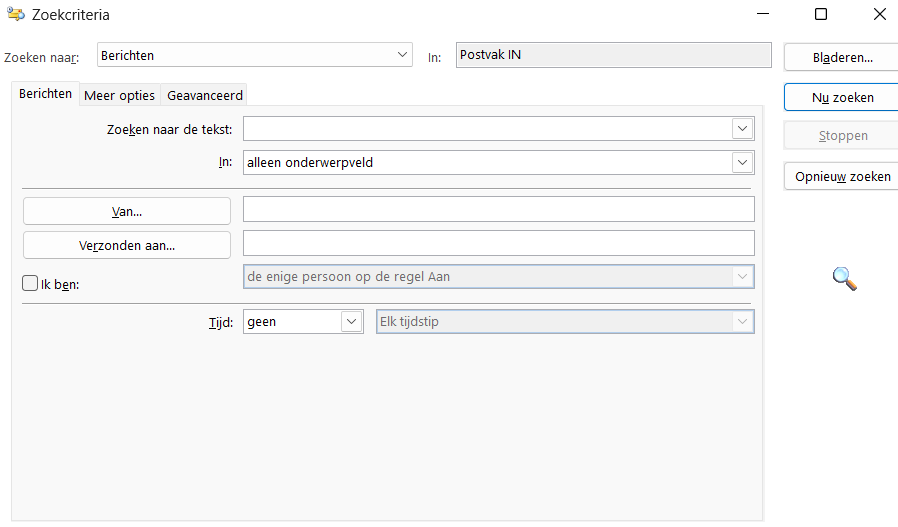Viewport: 898px width, 527px height.
Task: Click the 'Bladeren...' button
Action: 842,58
